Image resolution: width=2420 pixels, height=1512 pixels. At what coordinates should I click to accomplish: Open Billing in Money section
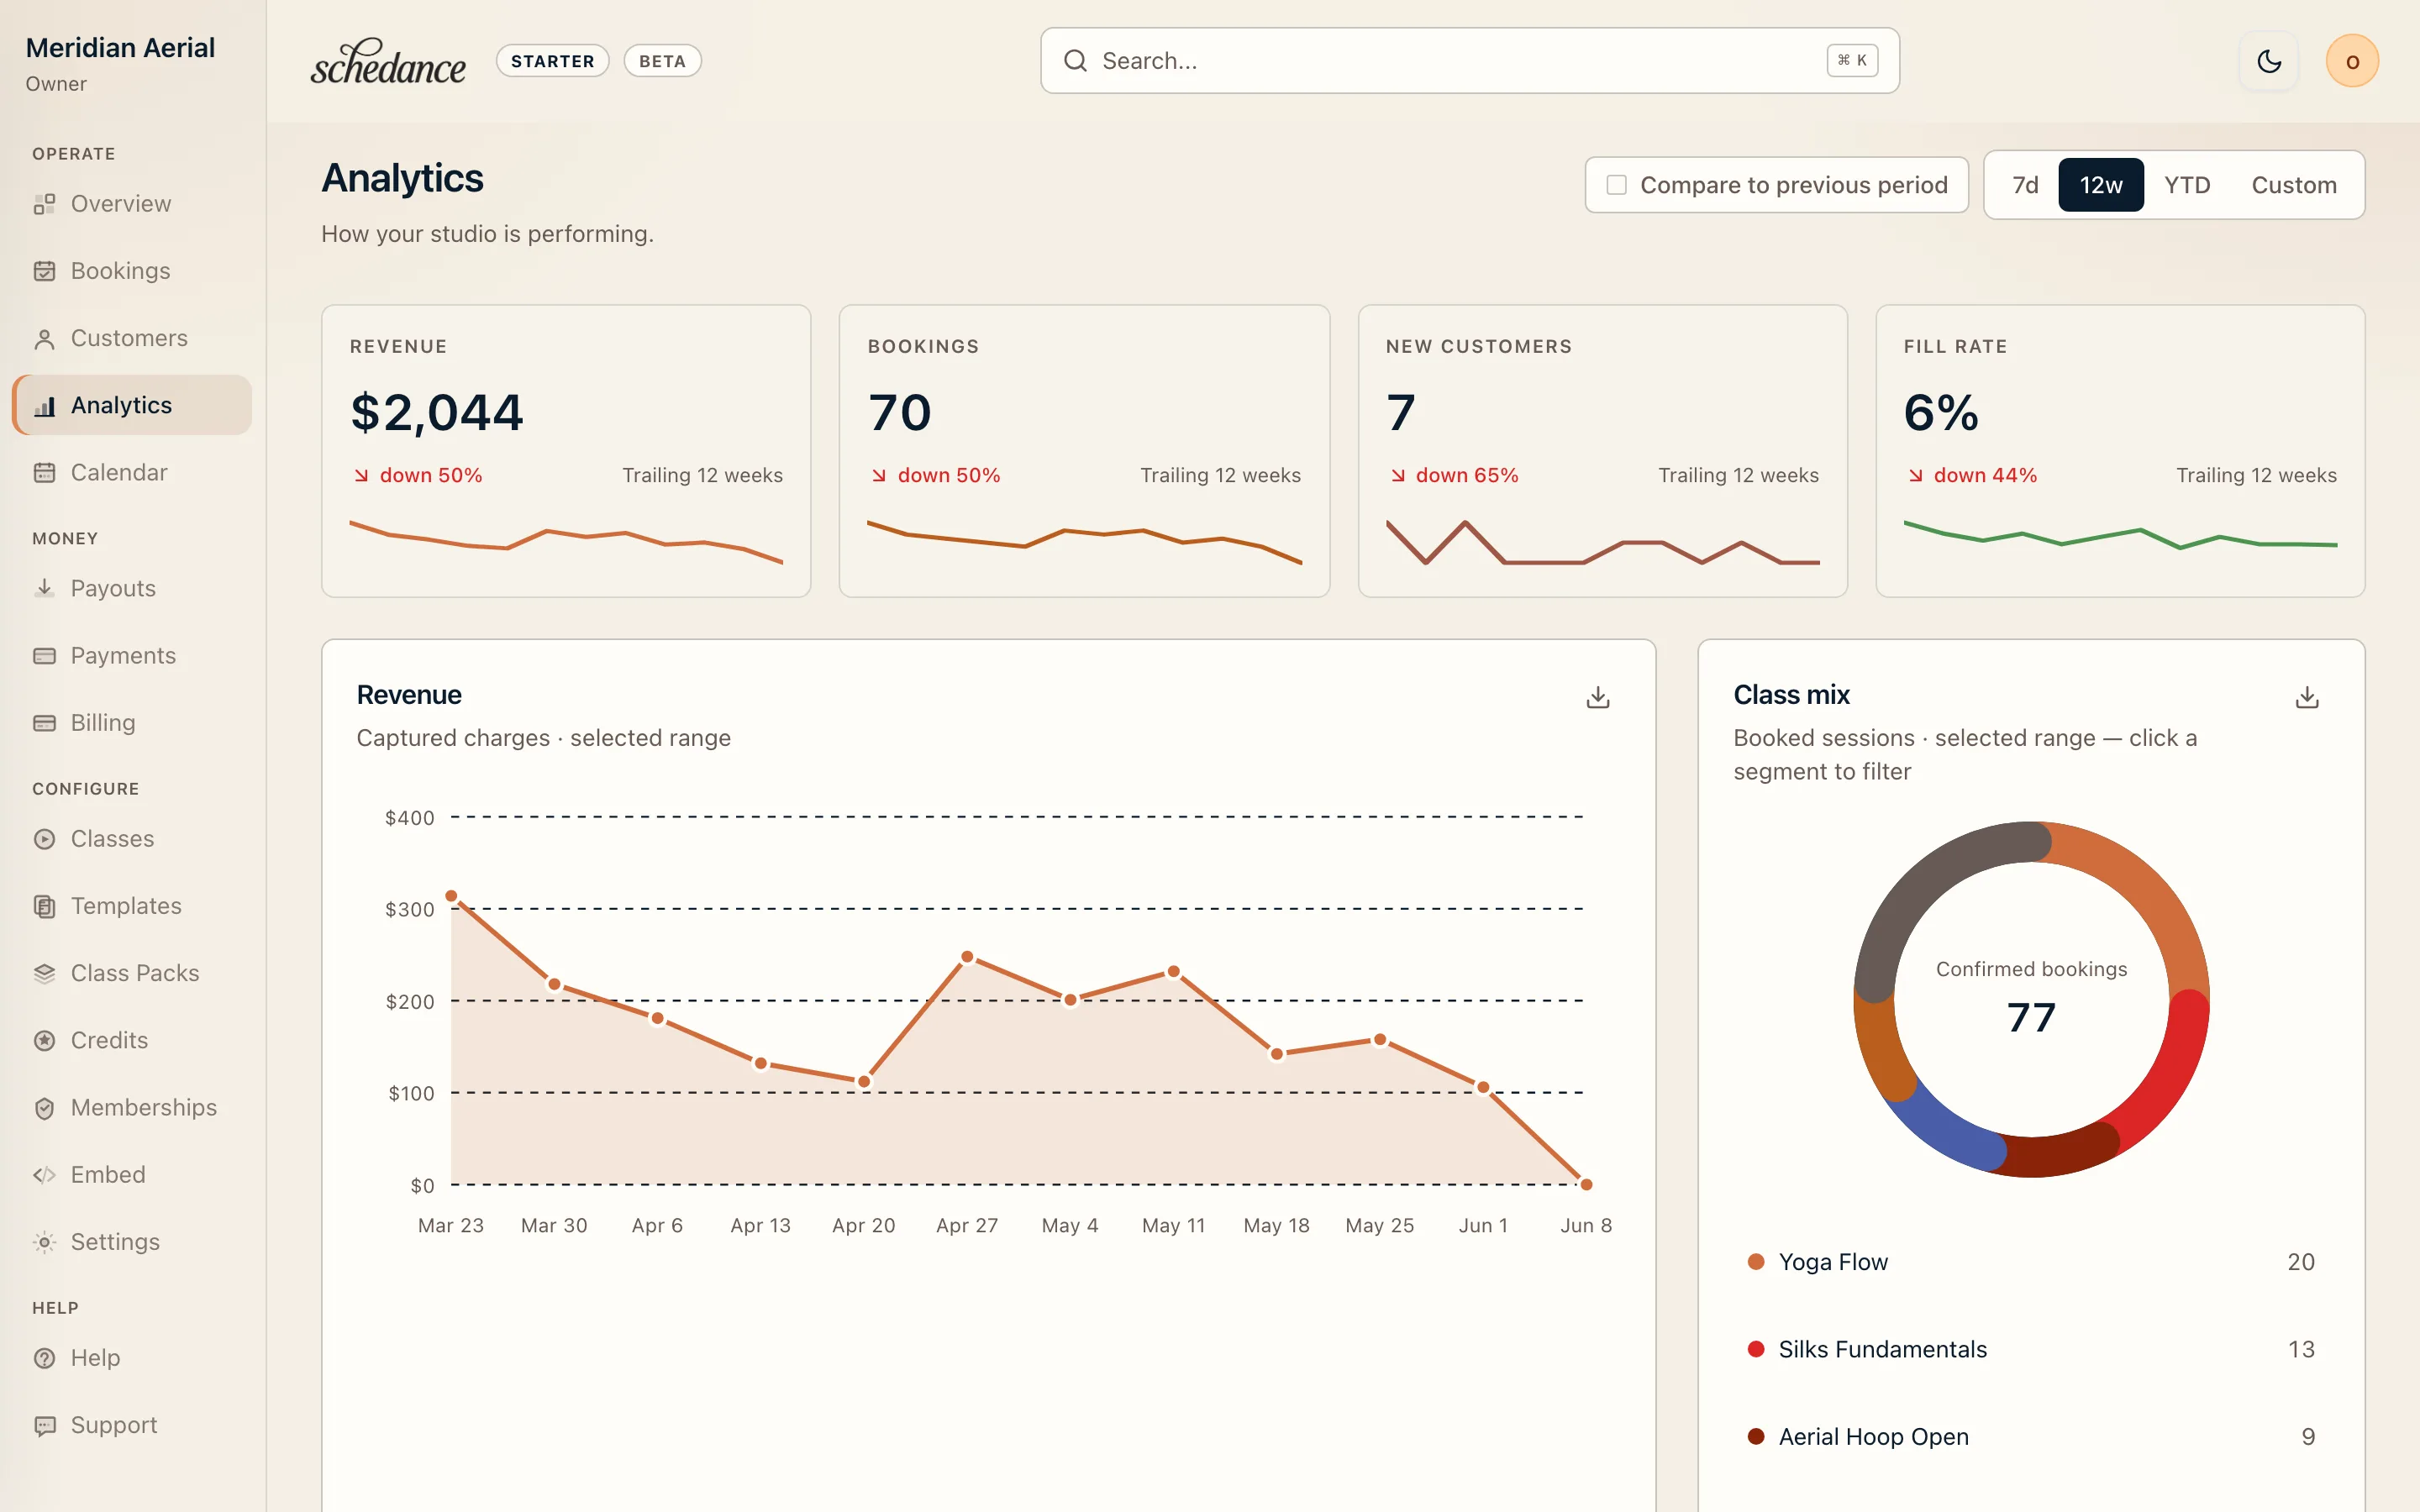[132, 723]
